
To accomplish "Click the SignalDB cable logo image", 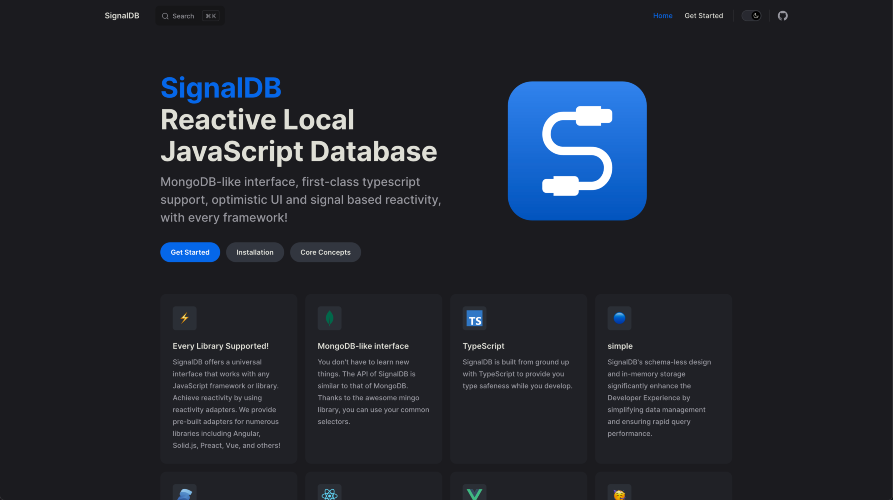I will [x=577, y=151].
